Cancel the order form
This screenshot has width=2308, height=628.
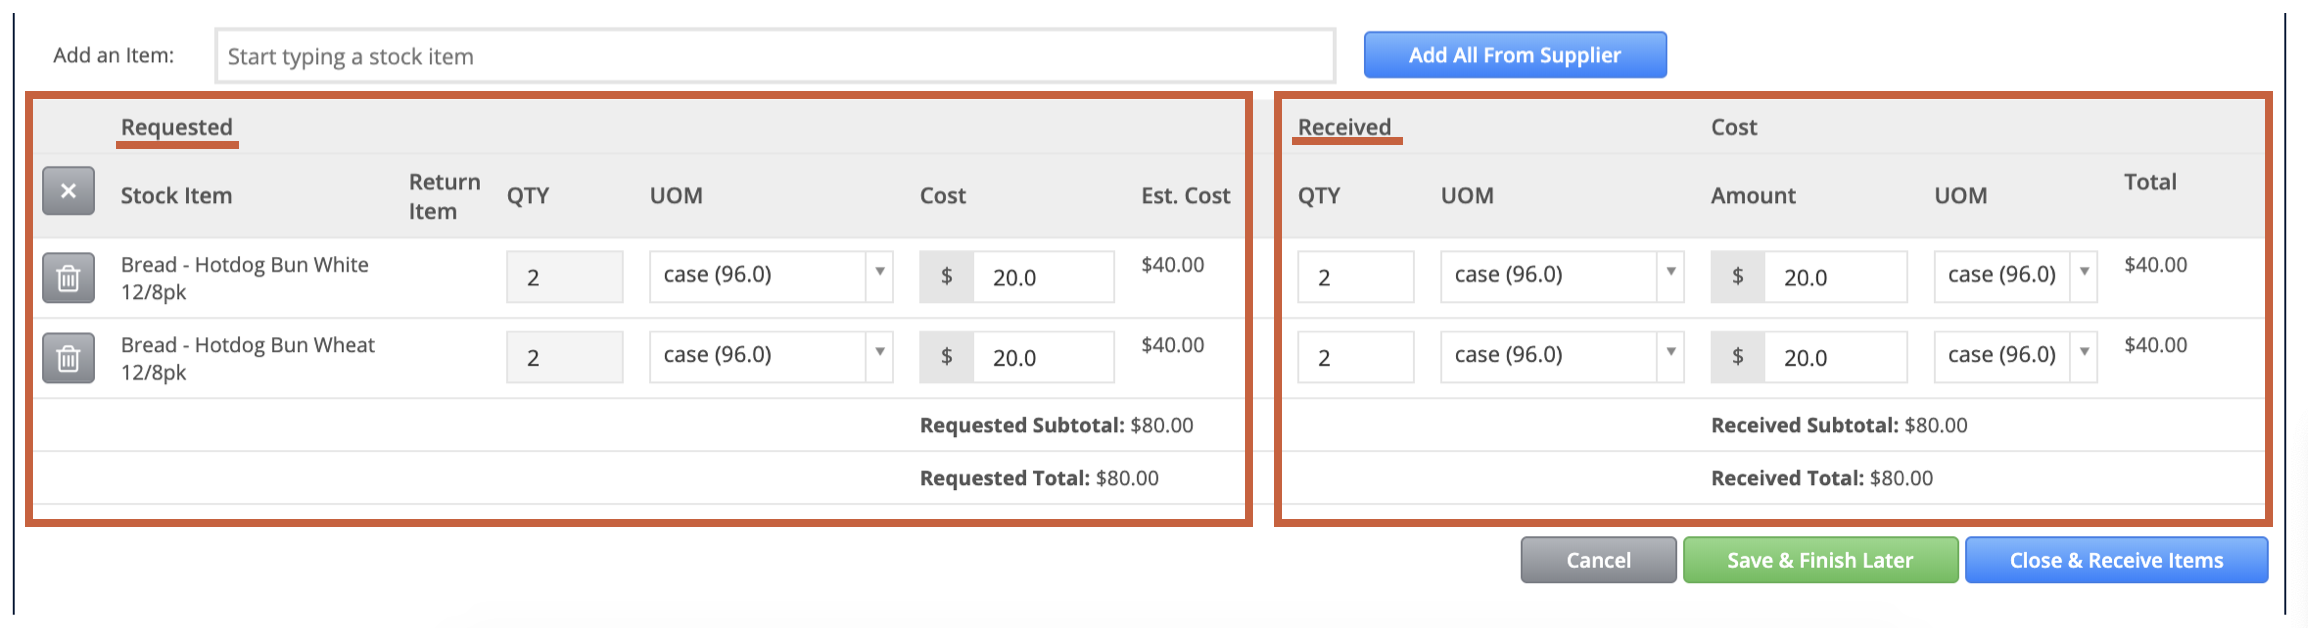coord(1598,560)
